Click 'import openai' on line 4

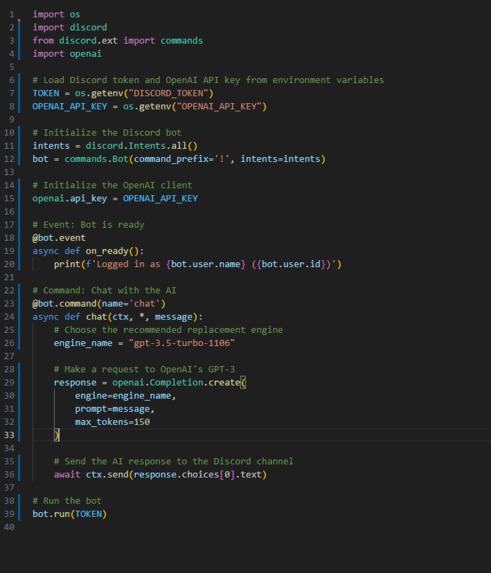(x=67, y=54)
